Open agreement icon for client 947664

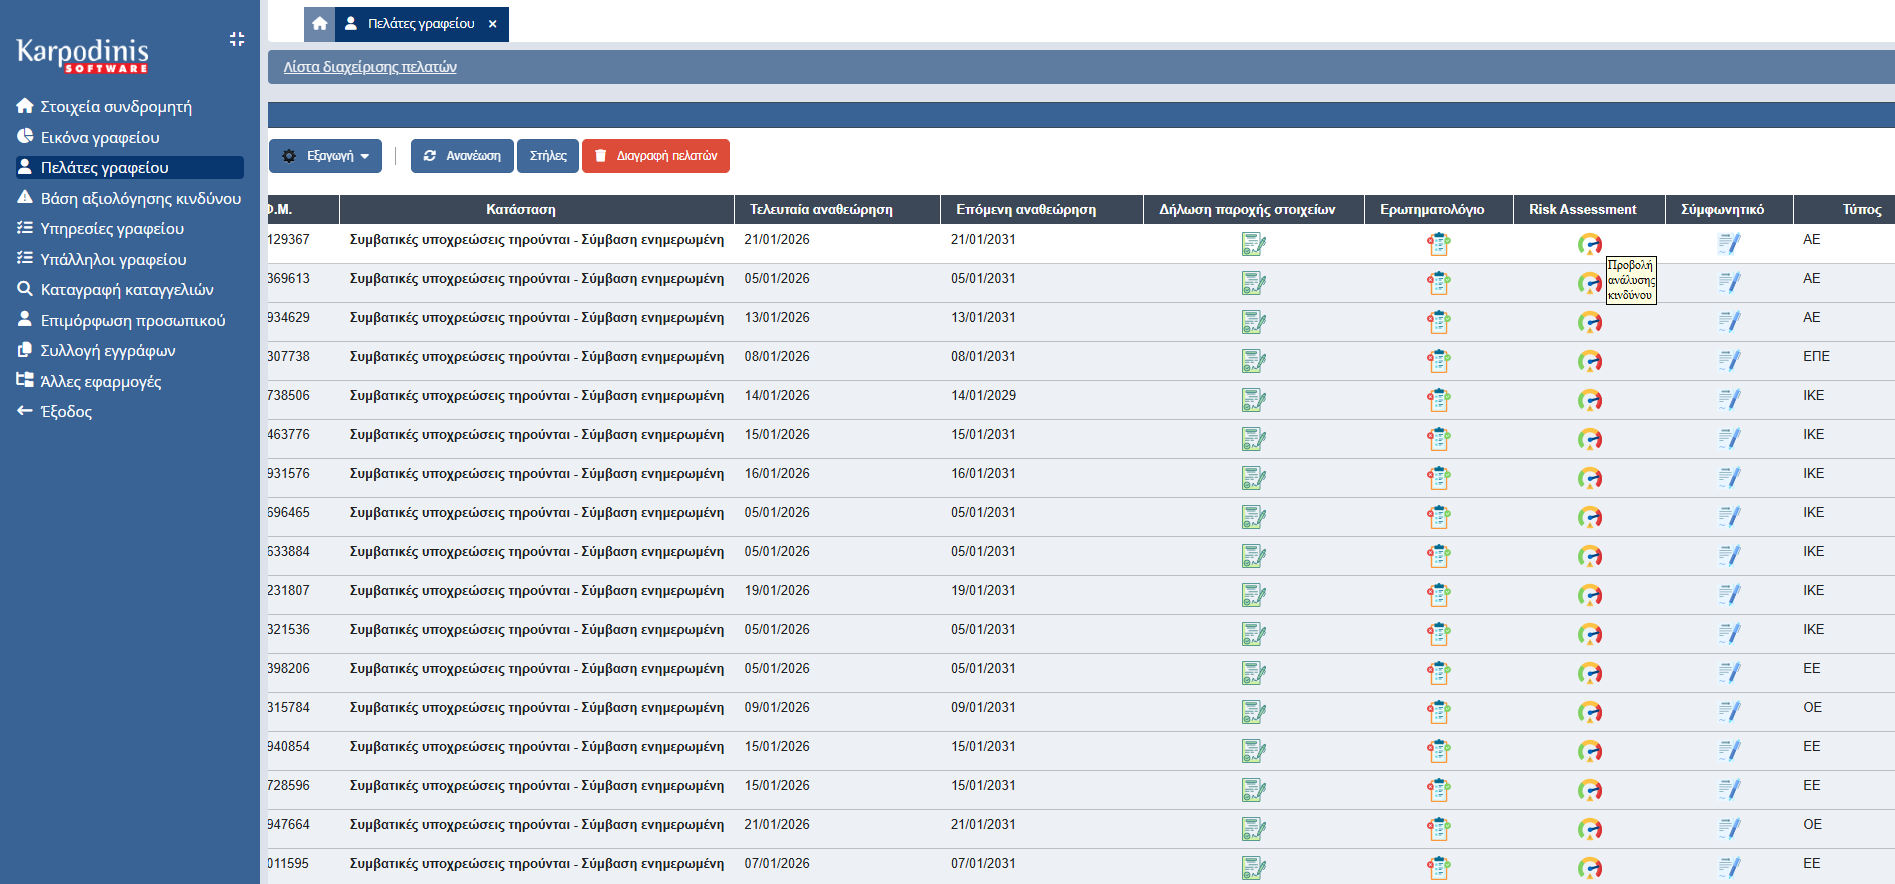click(1729, 829)
